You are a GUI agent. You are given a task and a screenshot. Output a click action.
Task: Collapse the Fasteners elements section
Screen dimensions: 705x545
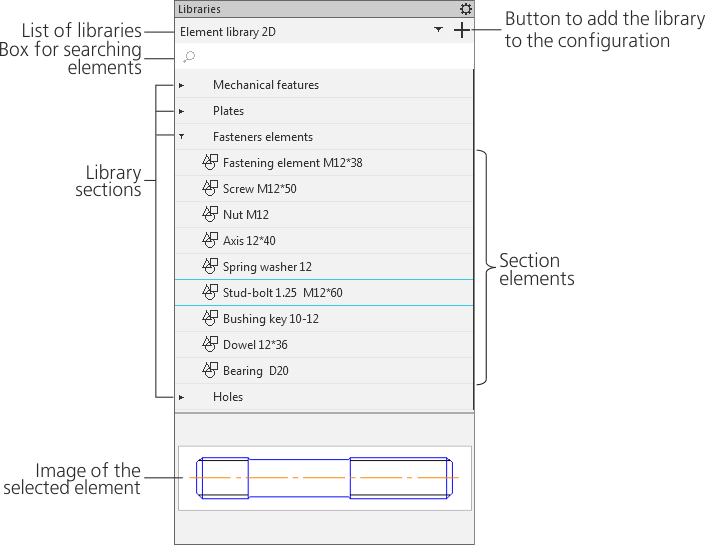[x=182, y=137]
